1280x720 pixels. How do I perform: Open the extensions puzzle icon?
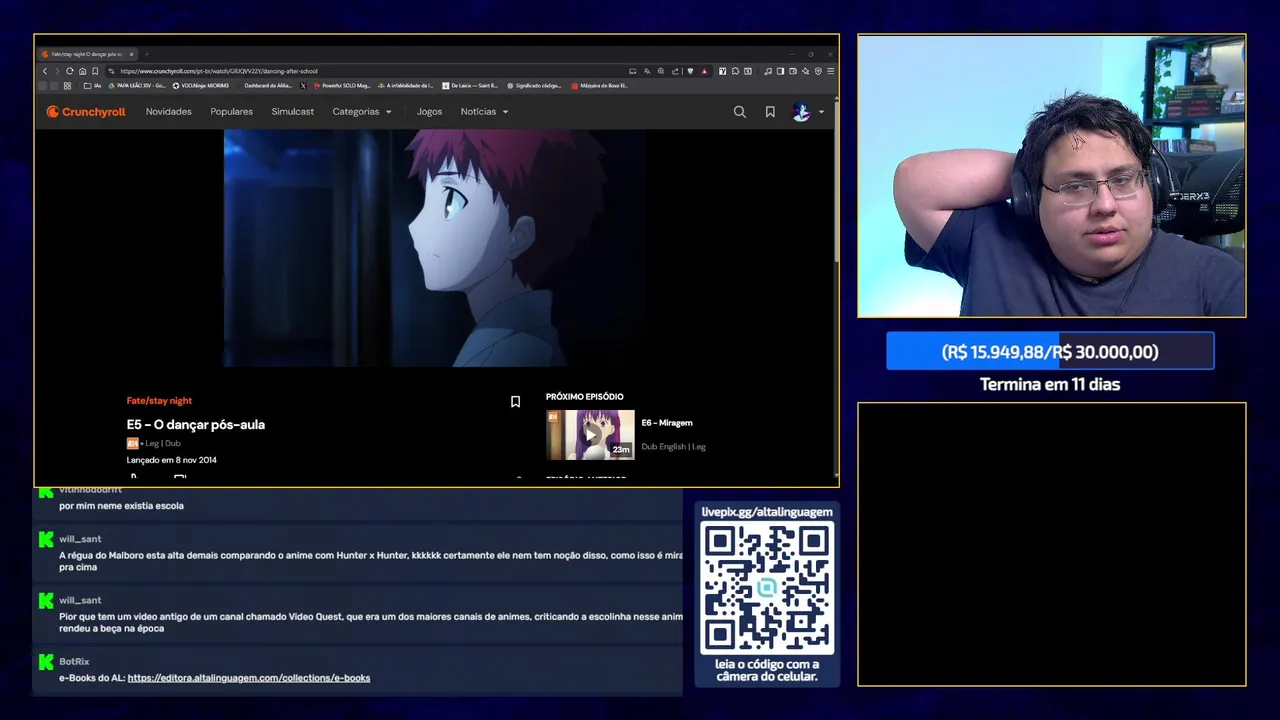(735, 71)
